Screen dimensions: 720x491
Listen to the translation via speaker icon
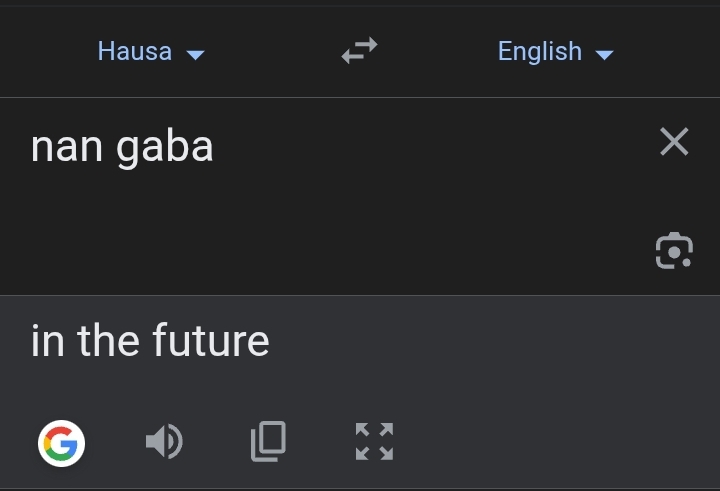tap(164, 441)
